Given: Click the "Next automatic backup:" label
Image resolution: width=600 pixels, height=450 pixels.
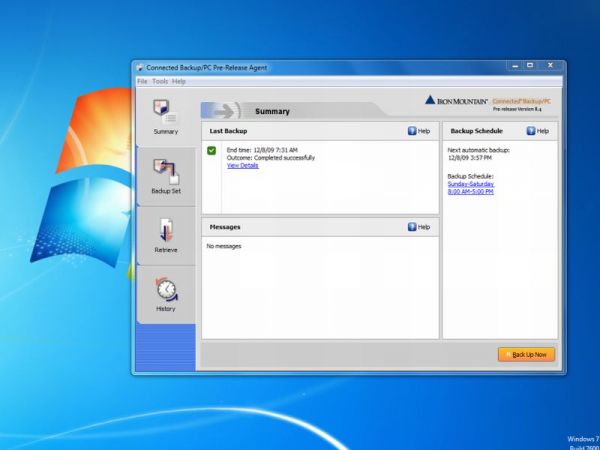Looking at the screenshot, I should point(478,150).
